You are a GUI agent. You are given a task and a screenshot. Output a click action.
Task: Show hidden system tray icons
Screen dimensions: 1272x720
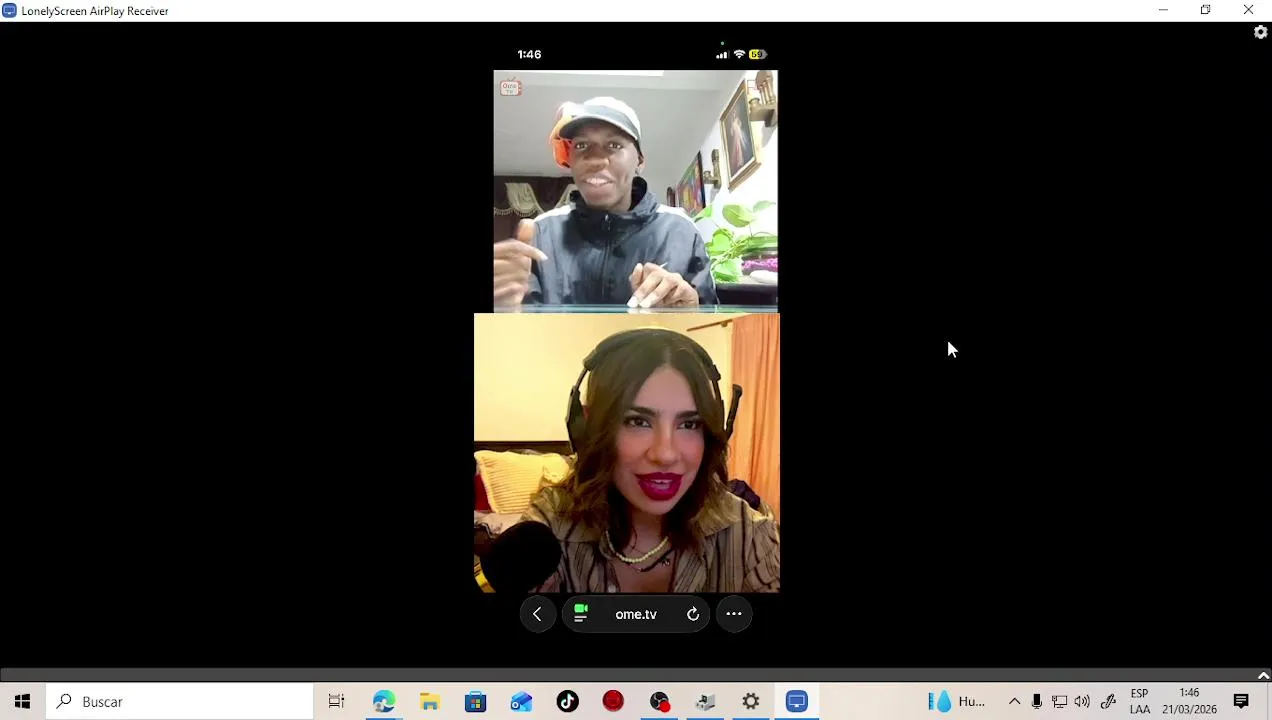click(x=1014, y=702)
